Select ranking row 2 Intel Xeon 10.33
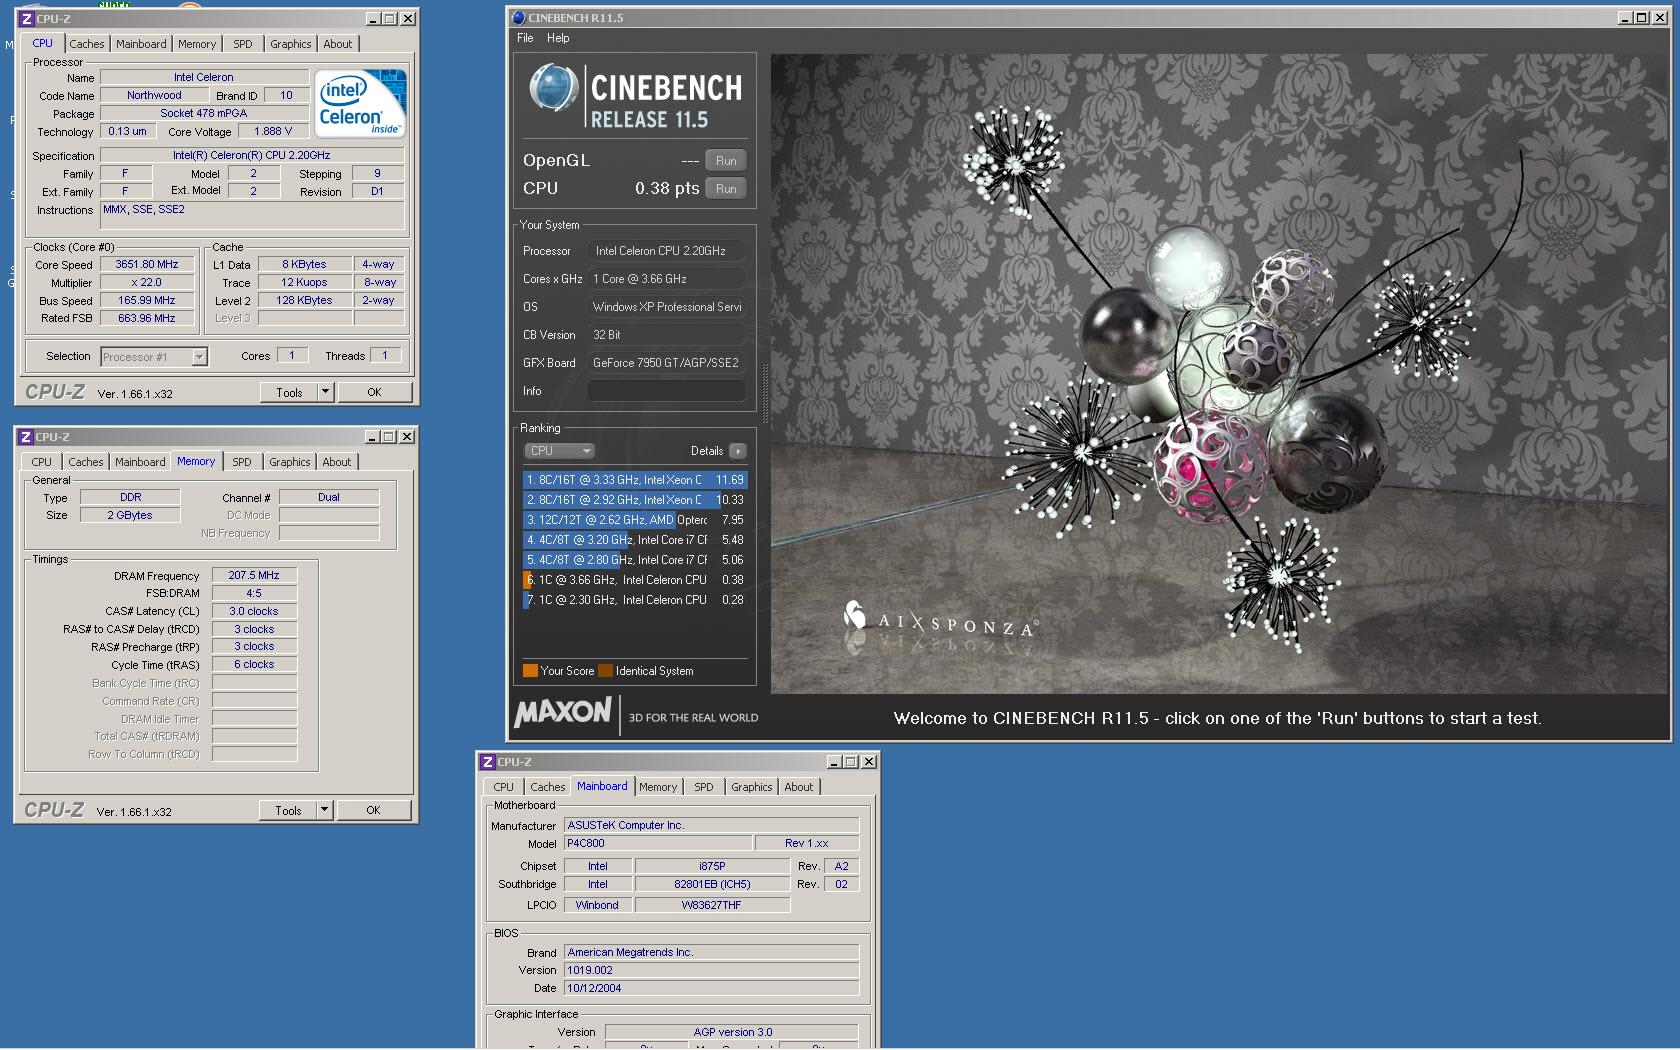1680x1050 pixels. point(635,500)
